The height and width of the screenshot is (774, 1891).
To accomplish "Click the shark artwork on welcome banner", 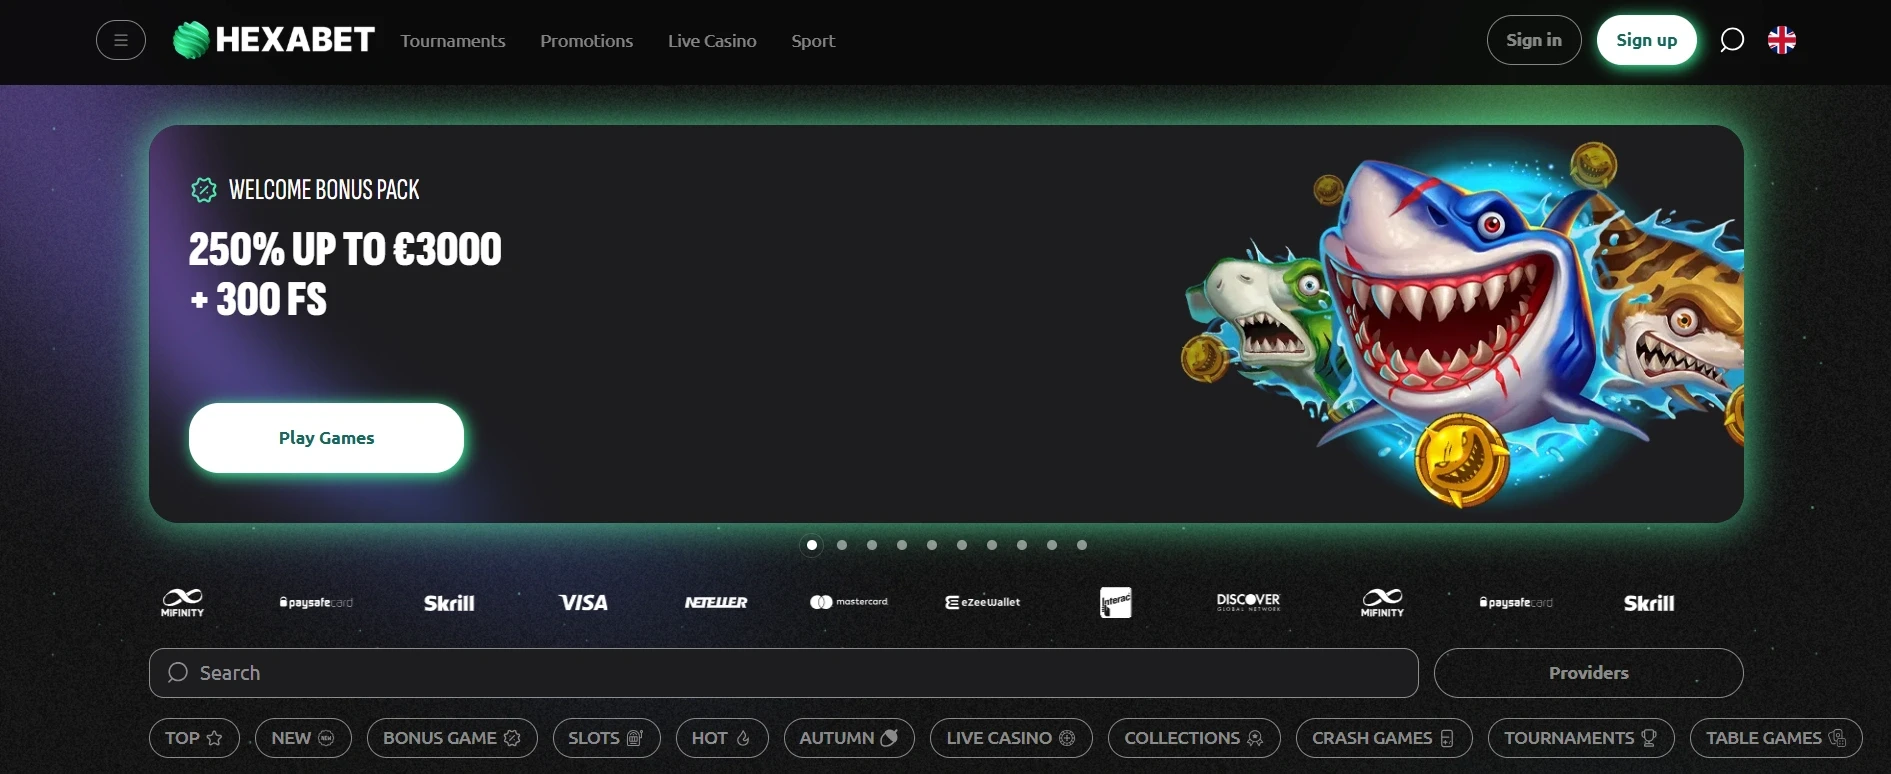I will 1464,324.
